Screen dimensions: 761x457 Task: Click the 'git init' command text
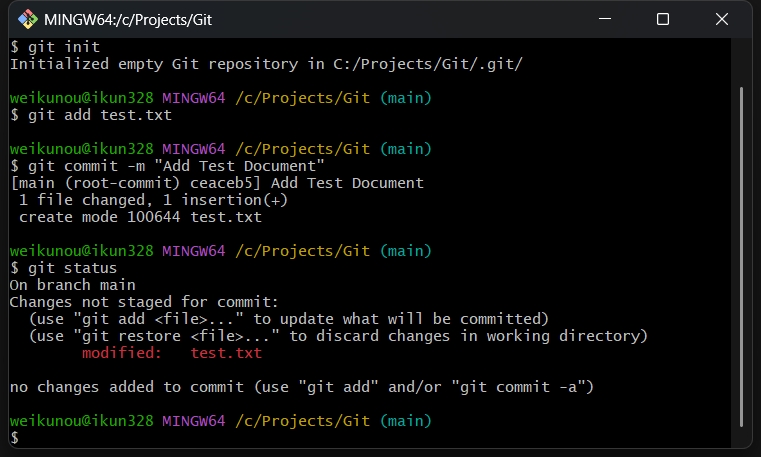64,47
